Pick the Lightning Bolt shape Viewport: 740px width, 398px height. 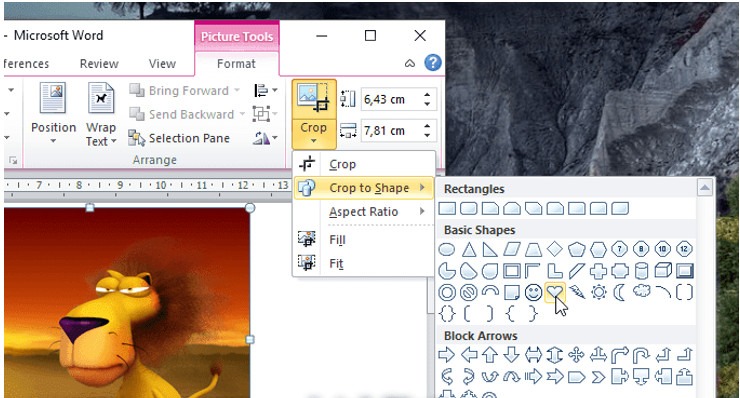point(576,292)
